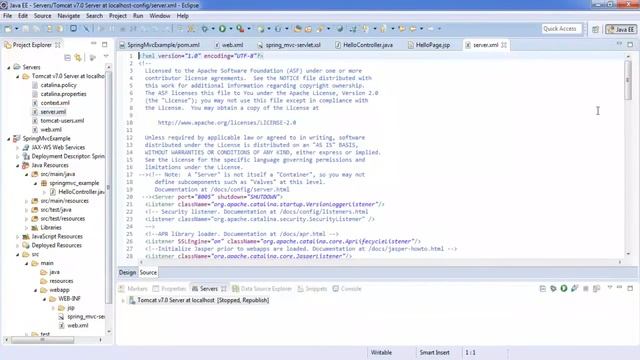Maximize the Servers view panel
The width and height of the screenshot is (640, 360).
[x=630, y=288]
